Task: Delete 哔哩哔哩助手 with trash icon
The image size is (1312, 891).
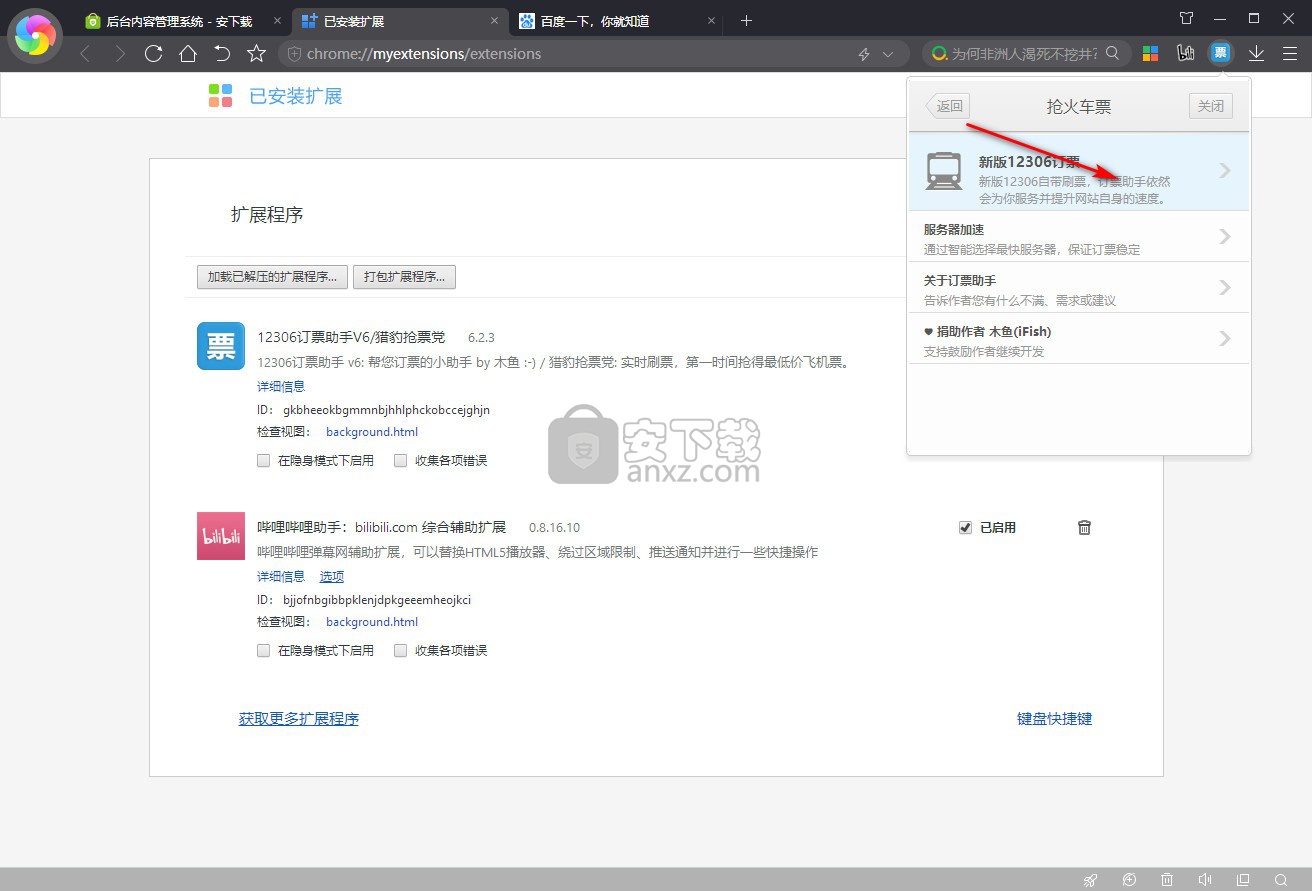Action: 1084,527
